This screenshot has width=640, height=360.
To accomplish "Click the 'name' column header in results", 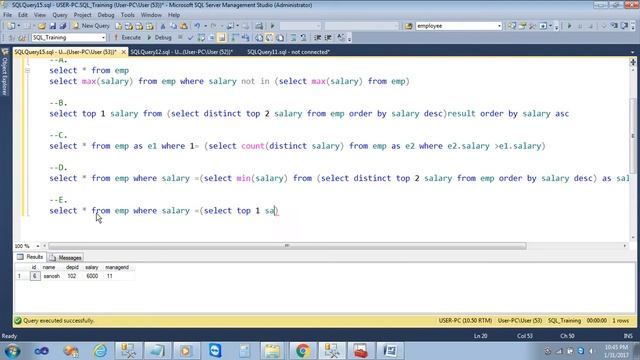I will (x=49, y=267).
